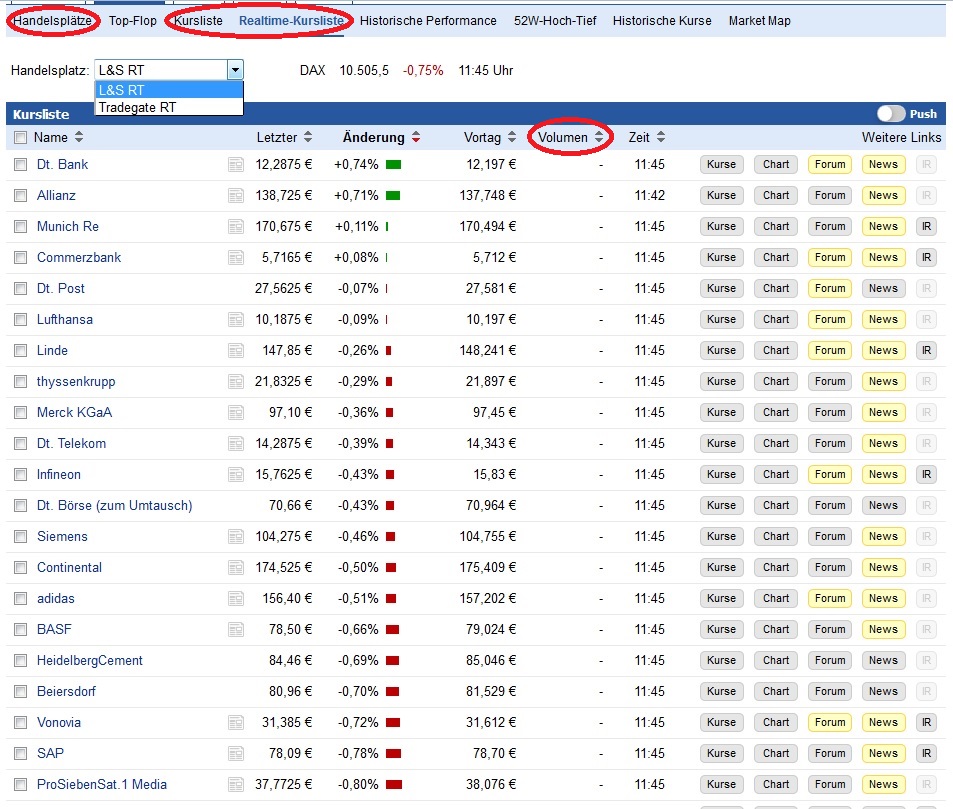Image resolution: width=953 pixels, height=809 pixels.
Task: Sort table by Letzter column arrows
Action: 308,137
